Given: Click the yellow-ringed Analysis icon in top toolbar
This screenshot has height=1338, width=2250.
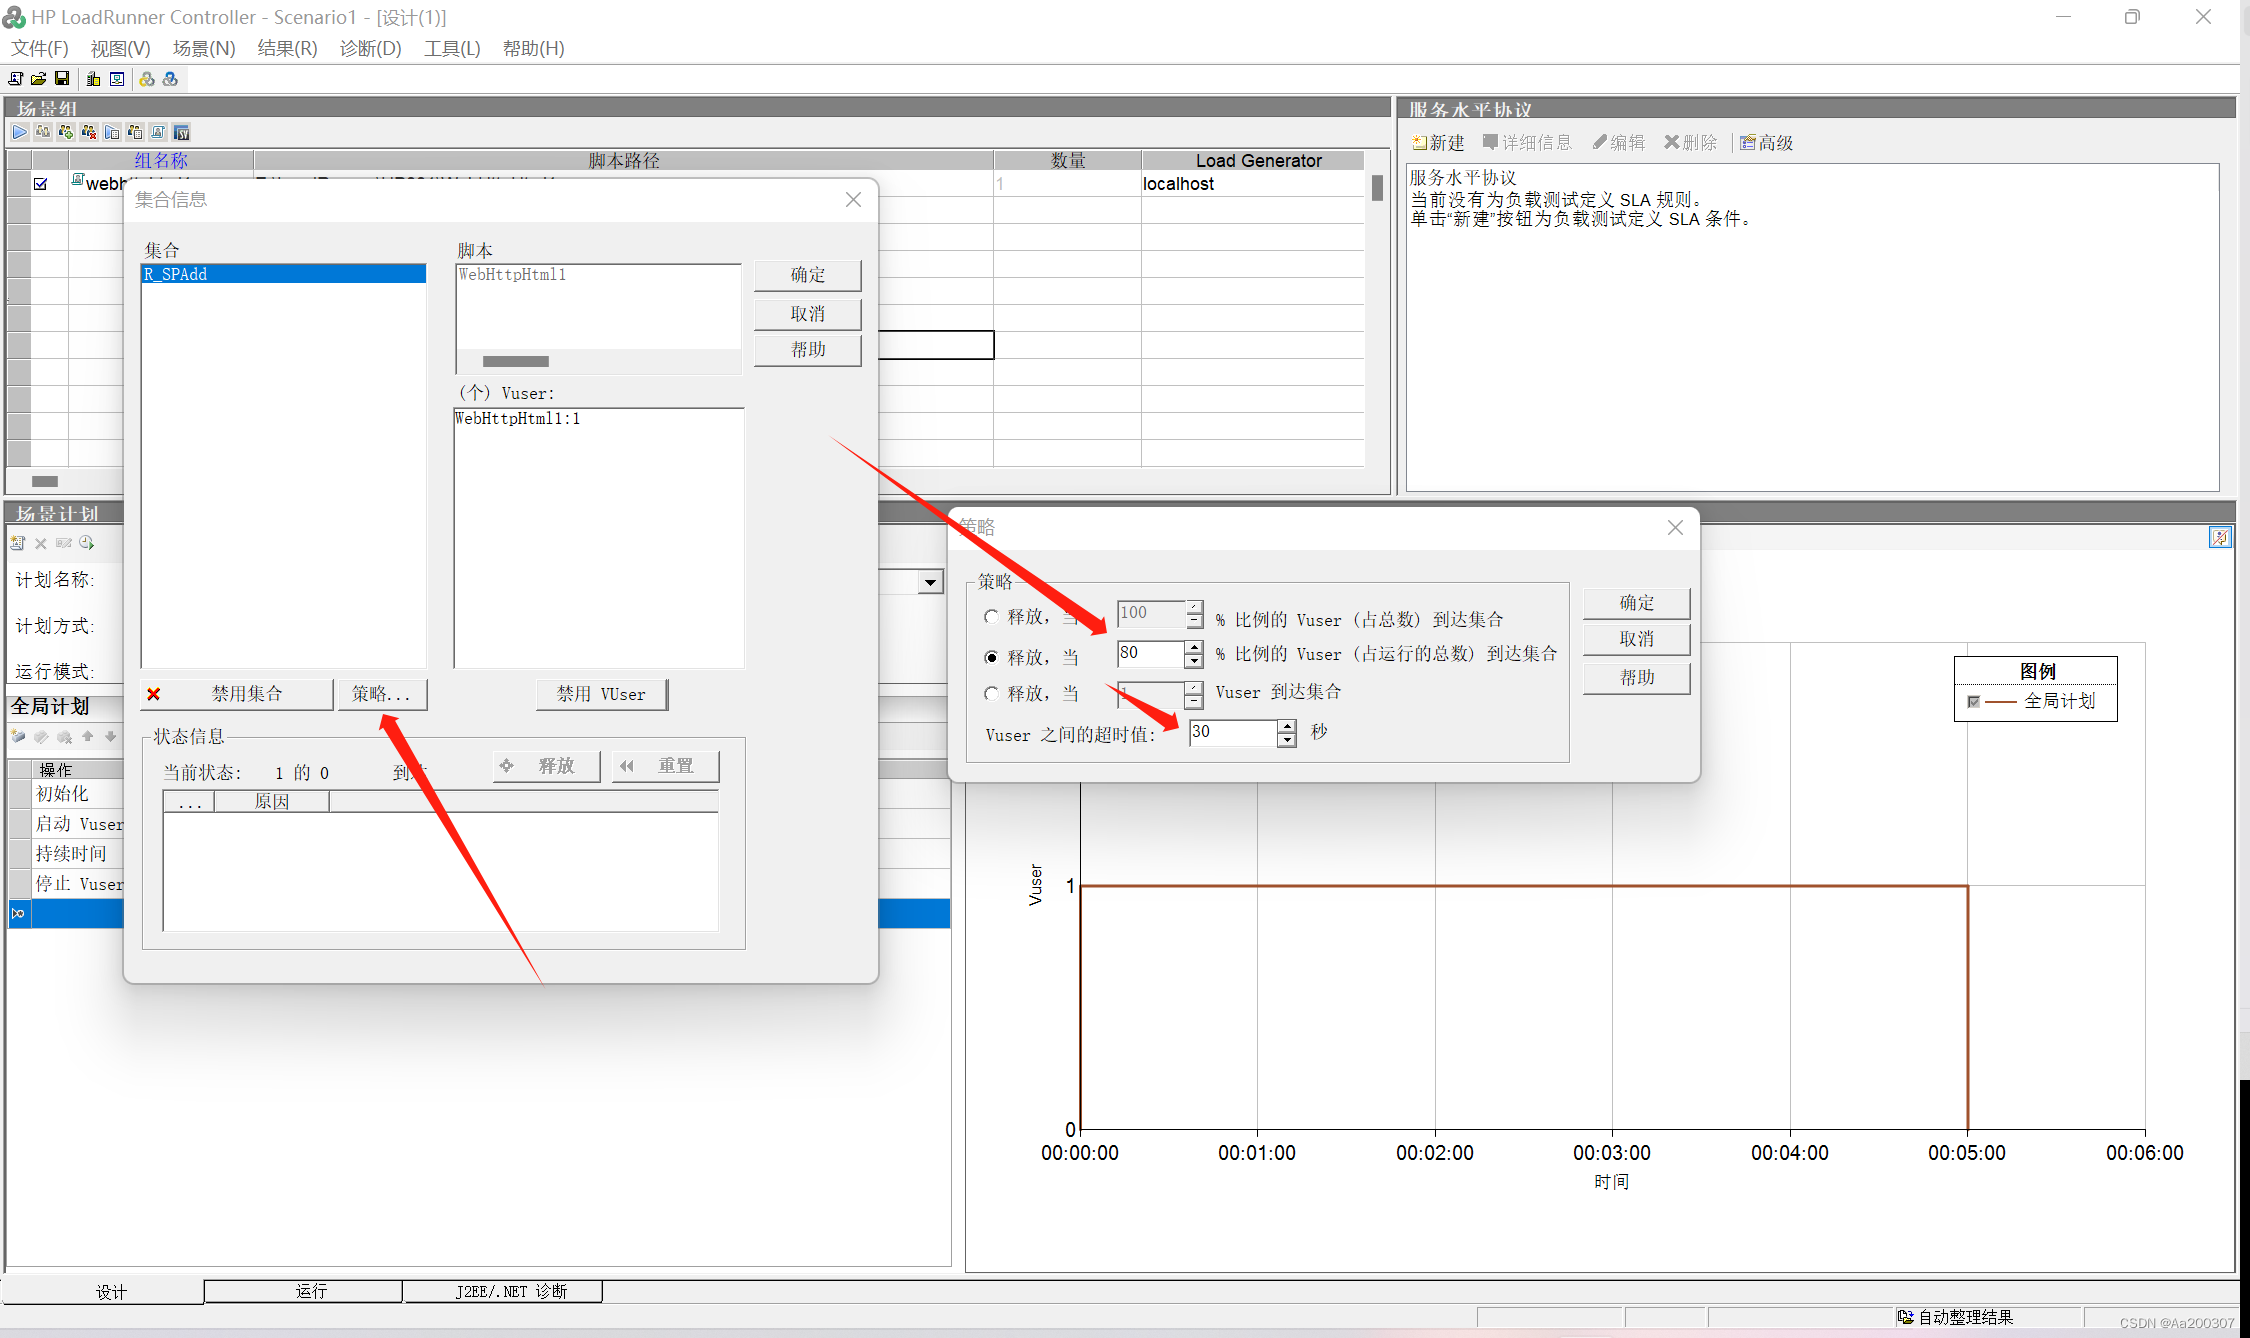Looking at the screenshot, I should click(147, 79).
